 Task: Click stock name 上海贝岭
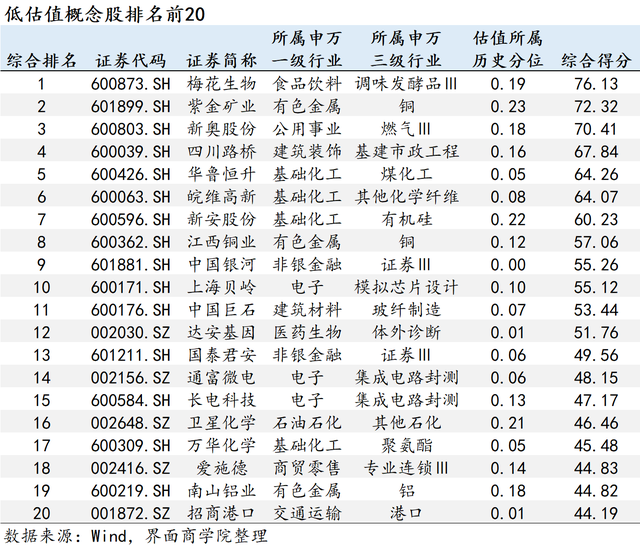pos(222,287)
